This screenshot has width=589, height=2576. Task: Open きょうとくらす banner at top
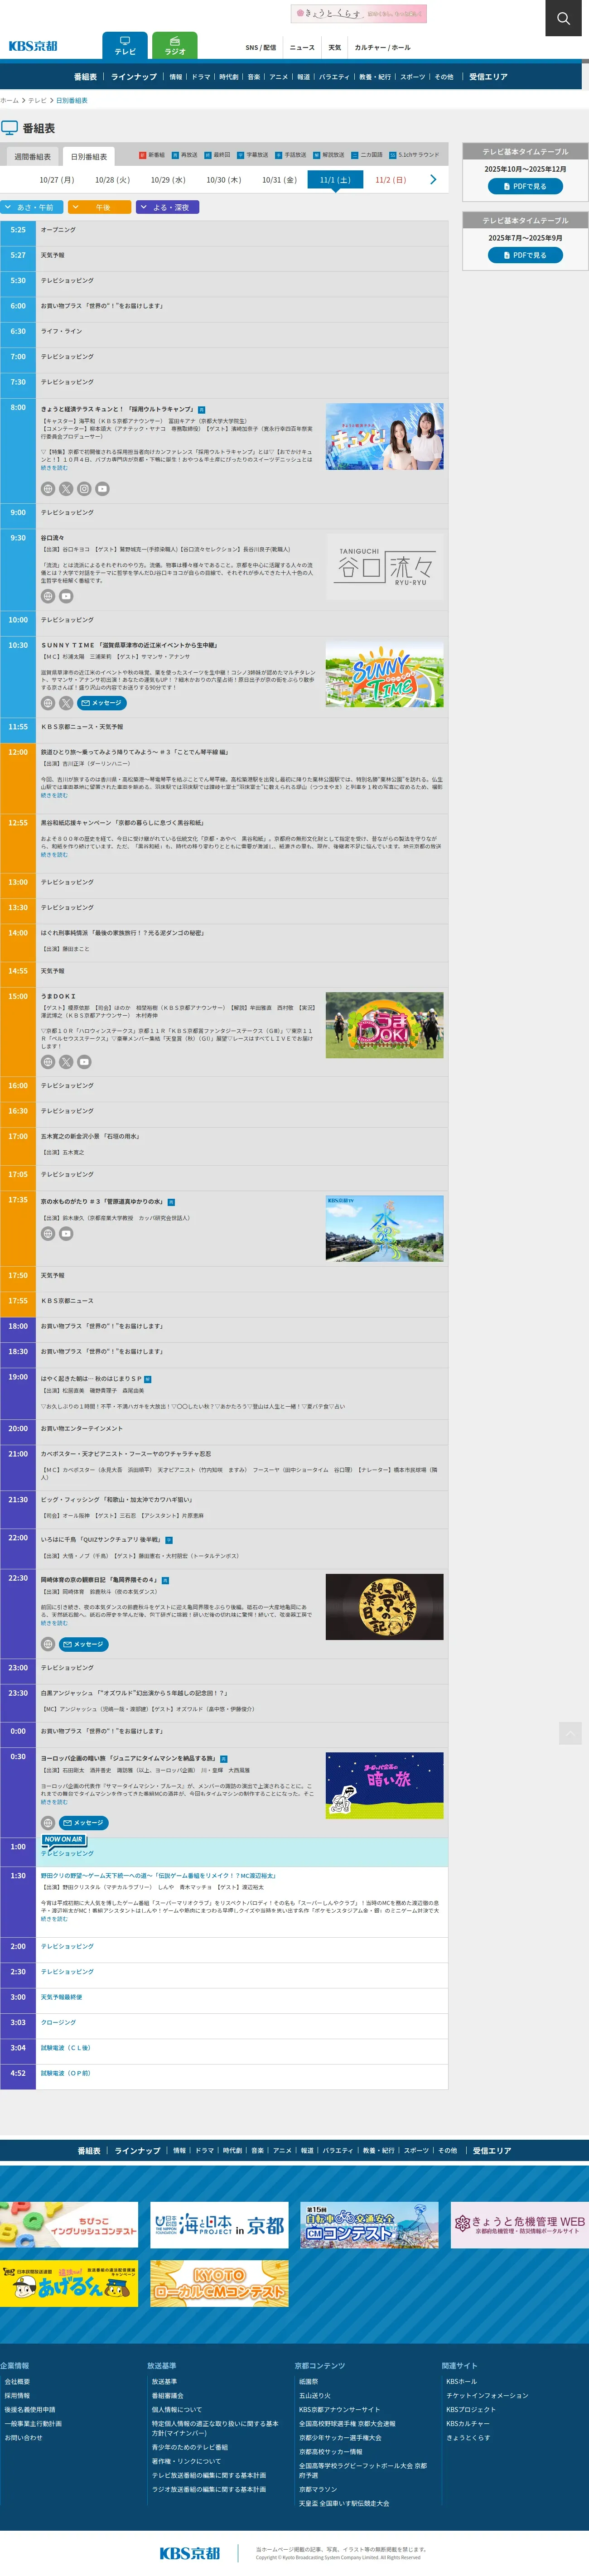358,14
